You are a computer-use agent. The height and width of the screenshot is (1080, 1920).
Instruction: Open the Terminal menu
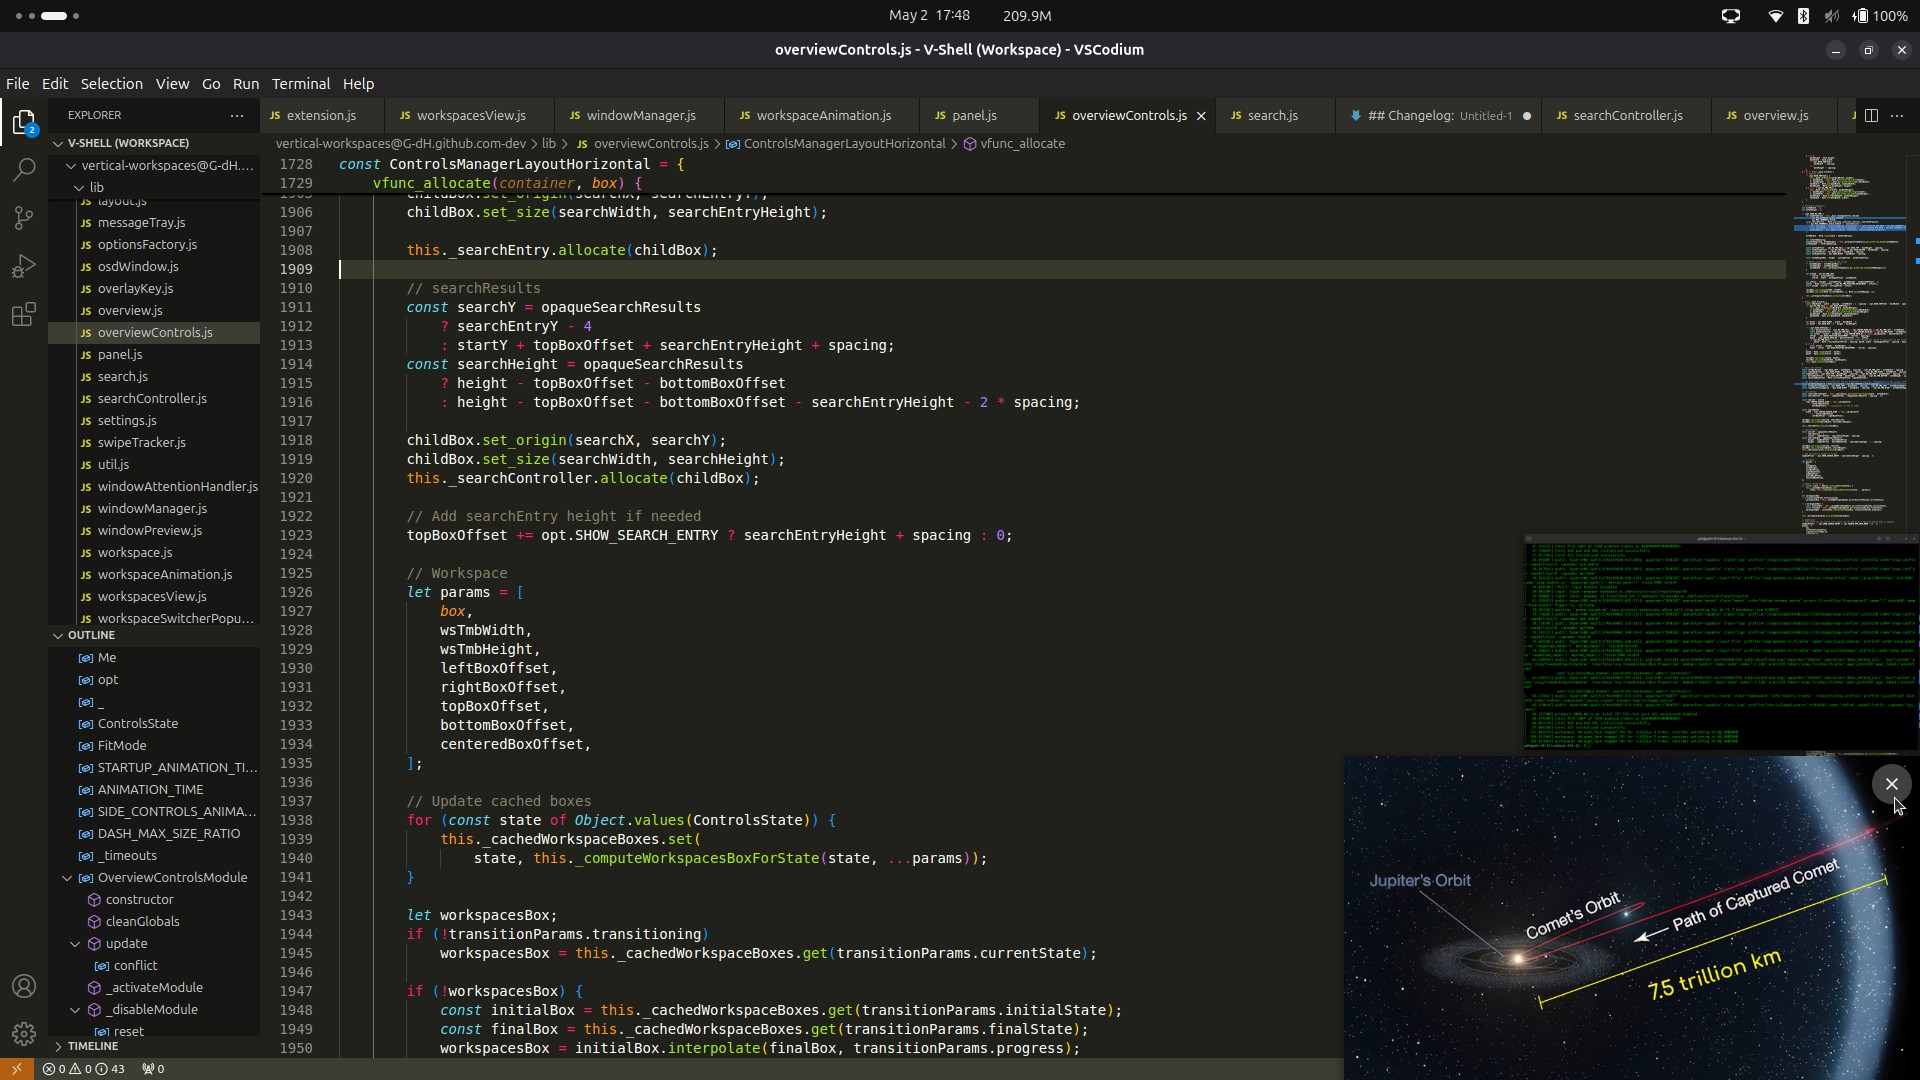click(x=300, y=84)
